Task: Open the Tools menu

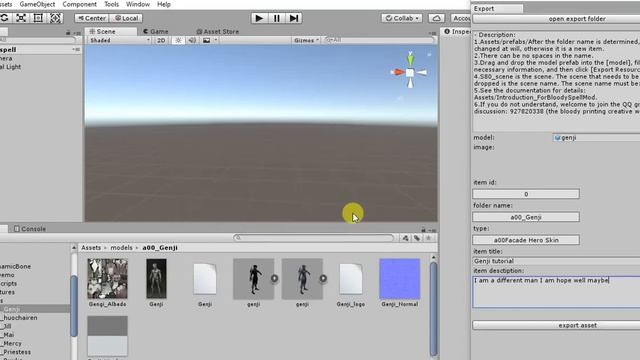Action: click(111, 4)
